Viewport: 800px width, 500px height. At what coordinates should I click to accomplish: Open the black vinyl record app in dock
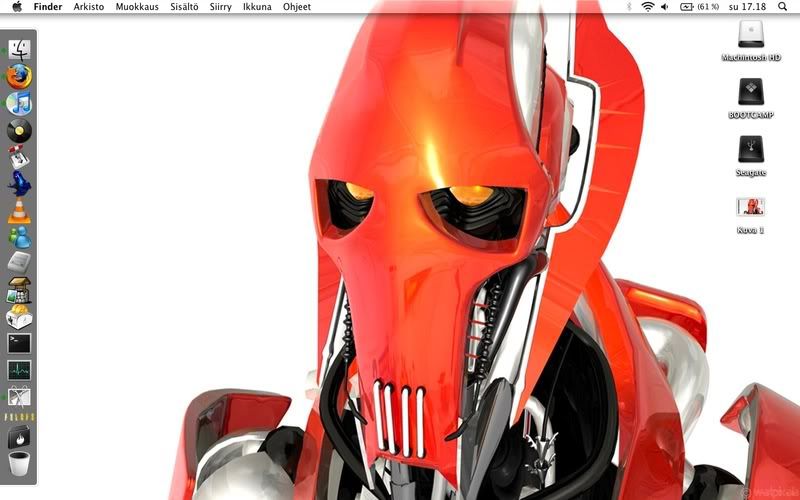19,131
